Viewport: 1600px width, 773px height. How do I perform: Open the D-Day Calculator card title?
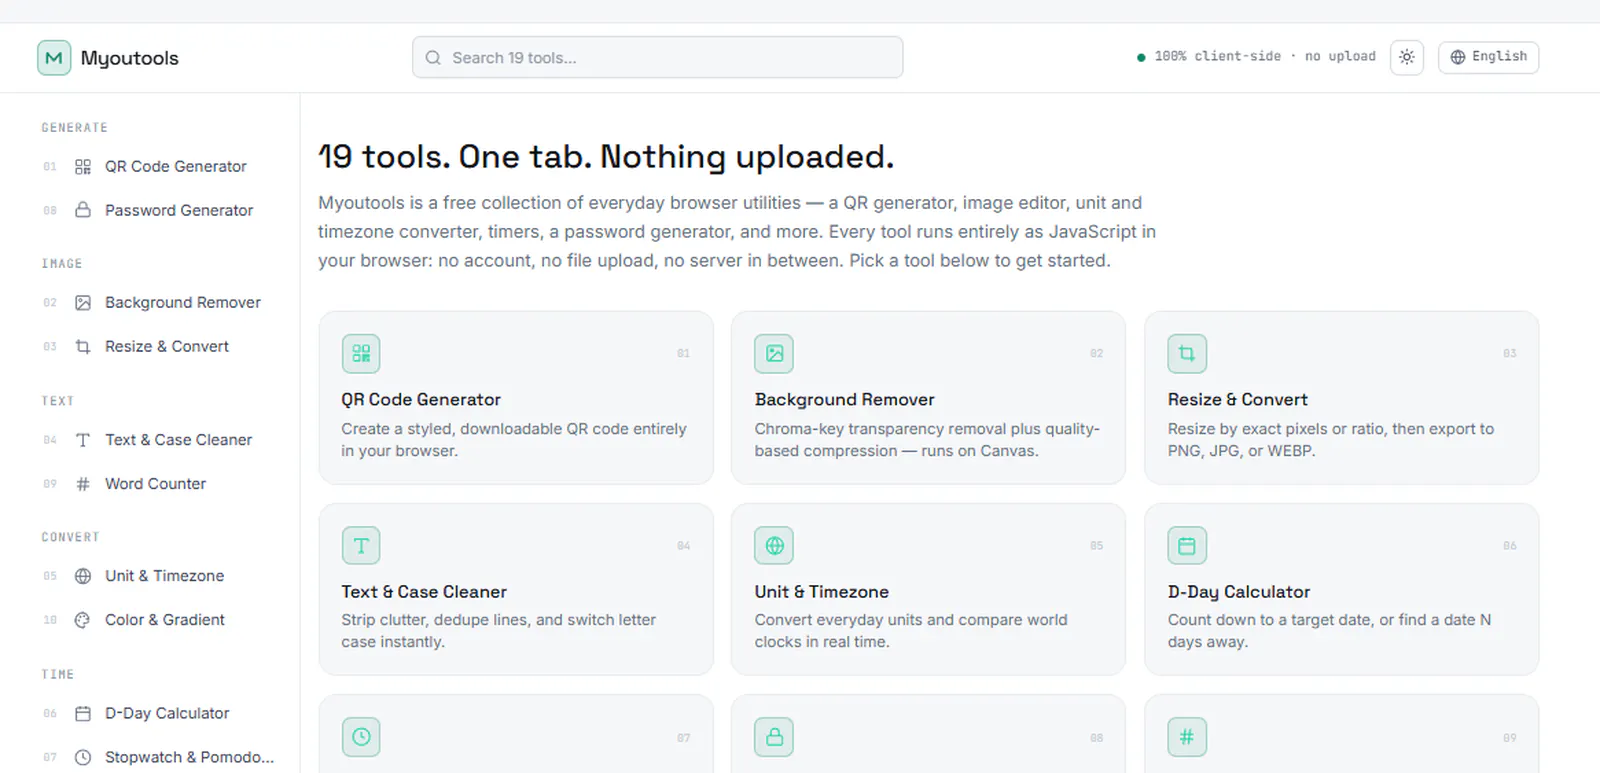click(1239, 592)
